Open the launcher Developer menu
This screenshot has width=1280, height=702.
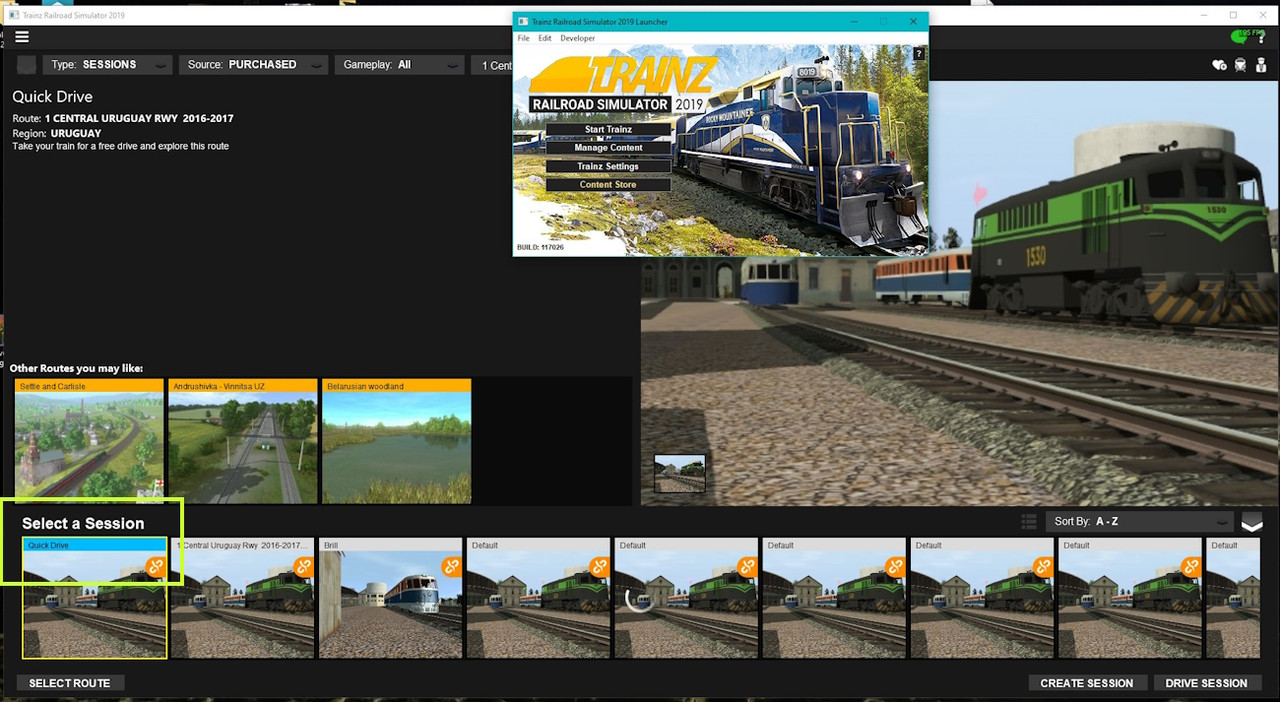point(577,38)
